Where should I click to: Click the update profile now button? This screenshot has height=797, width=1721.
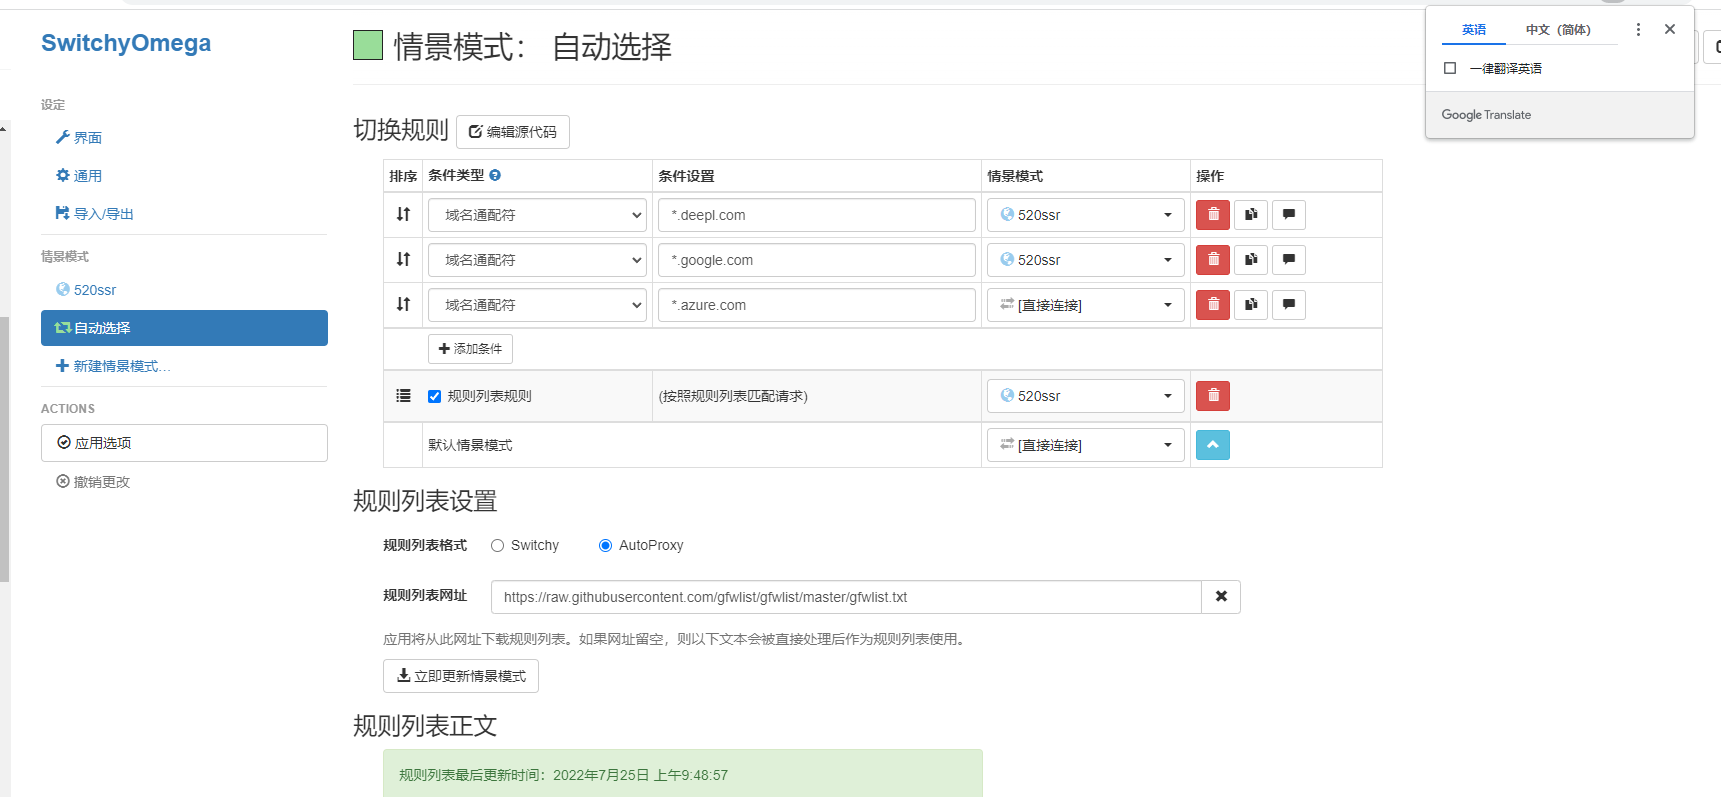tap(461, 676)
